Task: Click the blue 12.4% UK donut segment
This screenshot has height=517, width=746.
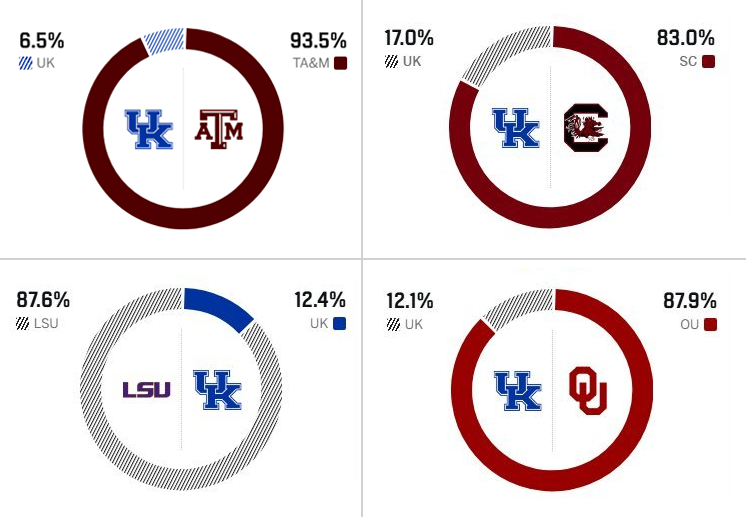Action: click(218, 308)
